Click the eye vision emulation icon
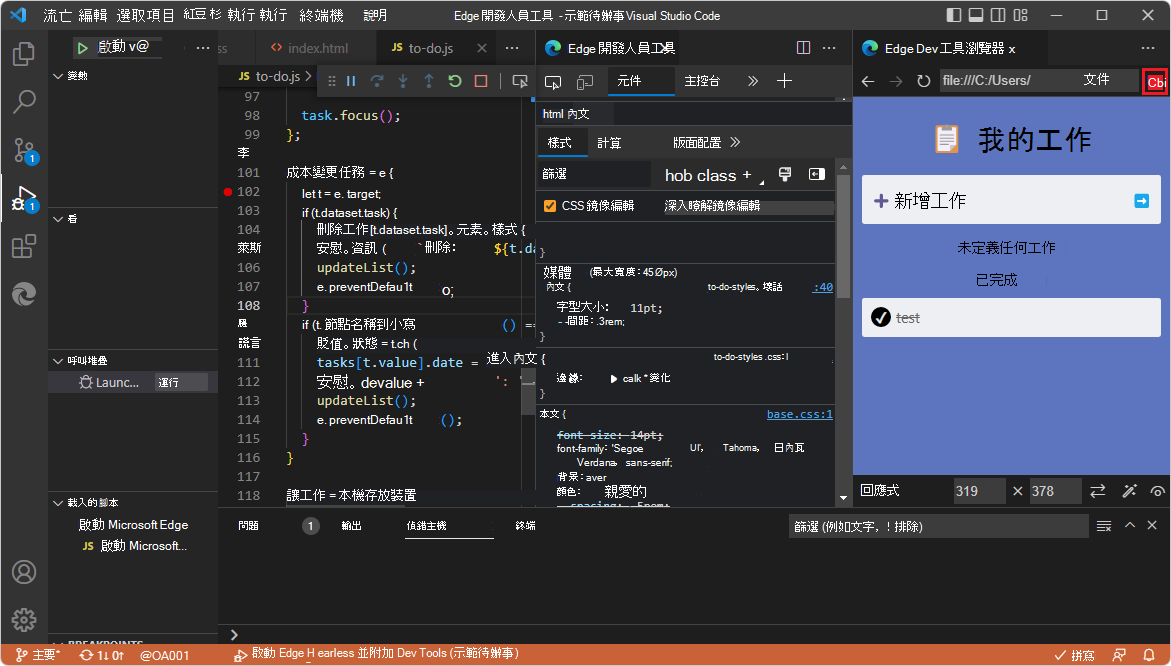The image size is (1171, 666). pos(1158,491)
